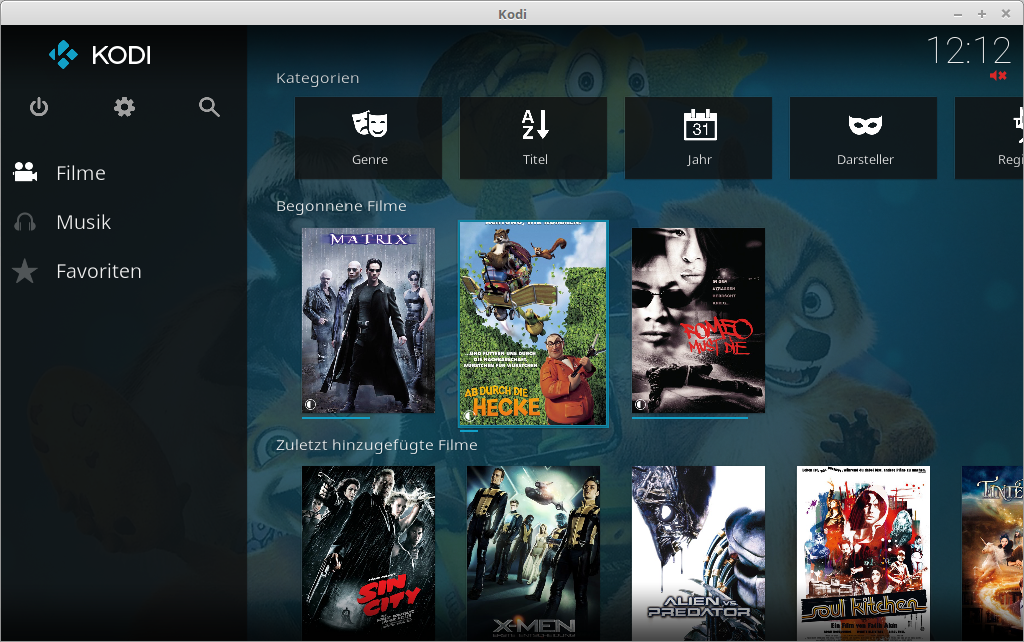Select Filme in the sidebar menu
Screen dimensions: 1024x642
click(x=81, y=173)
